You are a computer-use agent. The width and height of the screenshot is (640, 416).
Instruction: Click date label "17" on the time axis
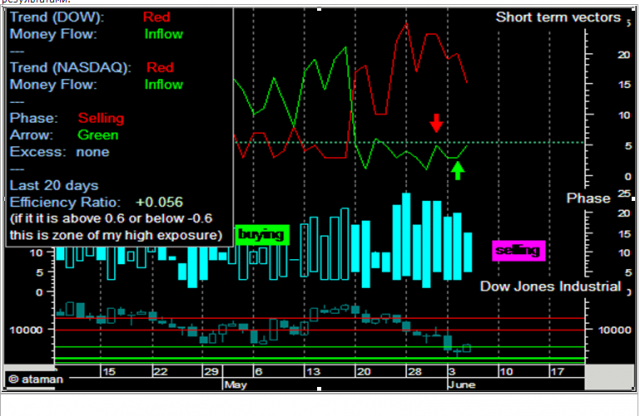[x=557, y=372]
